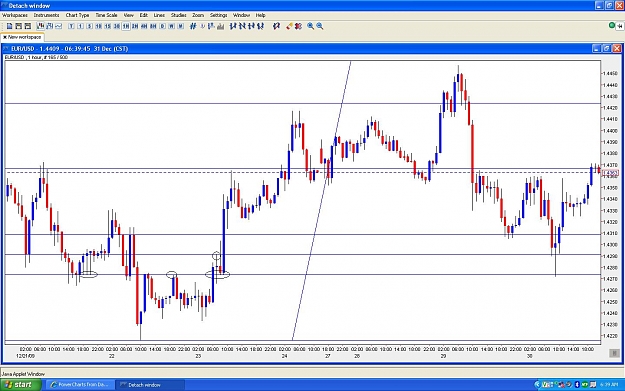Select 5 minute timeframe button
The height and width of the screenshot is (391, 625).
tap(90, 26)
